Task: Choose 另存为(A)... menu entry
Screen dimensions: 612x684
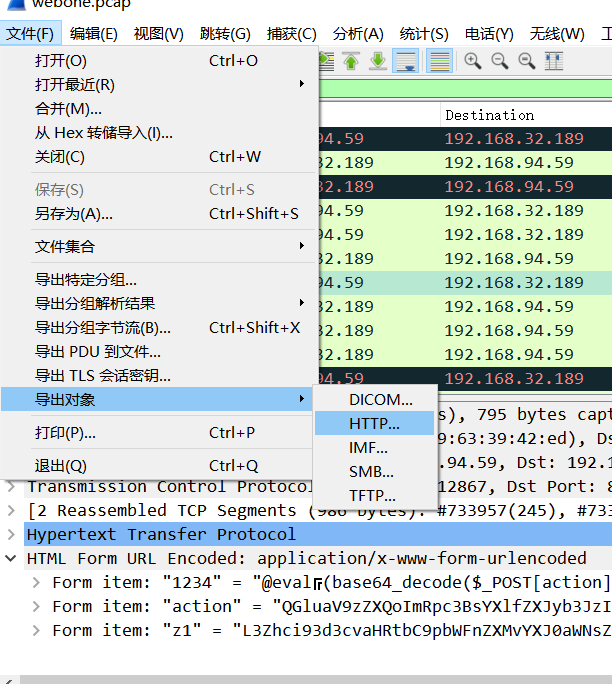Action: pyautogui.click(x=159, y=214)
